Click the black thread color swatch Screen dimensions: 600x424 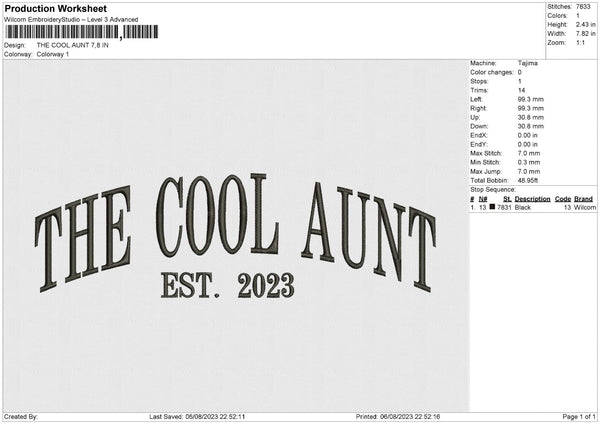(492, 207)
